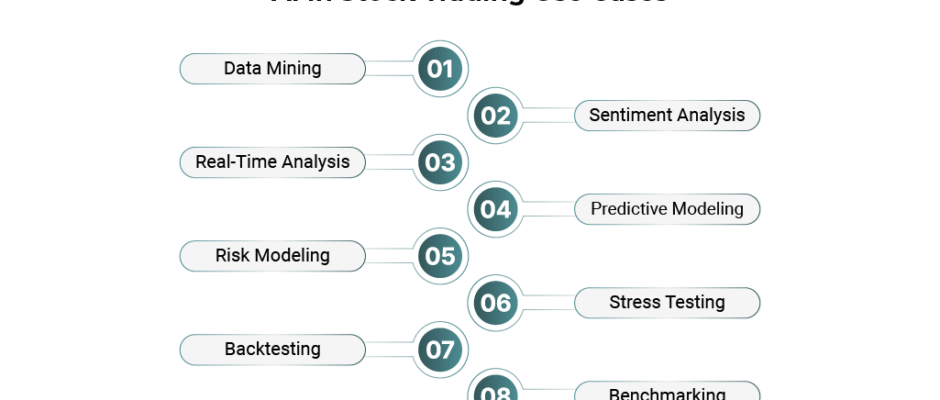Click the 01 numbered circle badge
940x400 pixels.
pos(440,69)
